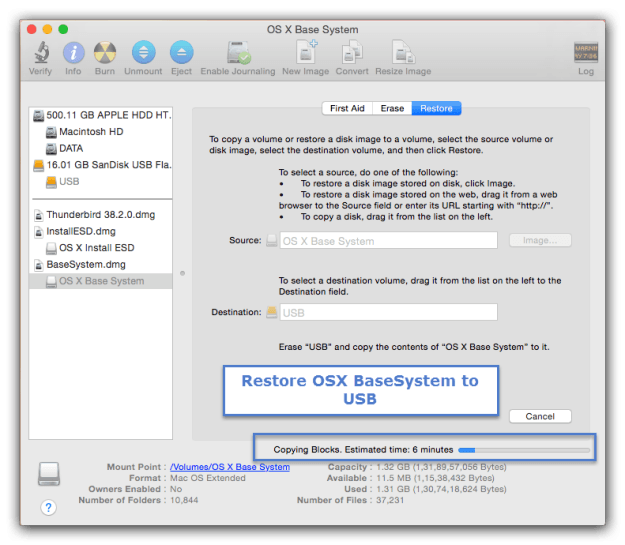Click the sidebar splitter dot handle

pyautogui.click(x=182, y=273)
